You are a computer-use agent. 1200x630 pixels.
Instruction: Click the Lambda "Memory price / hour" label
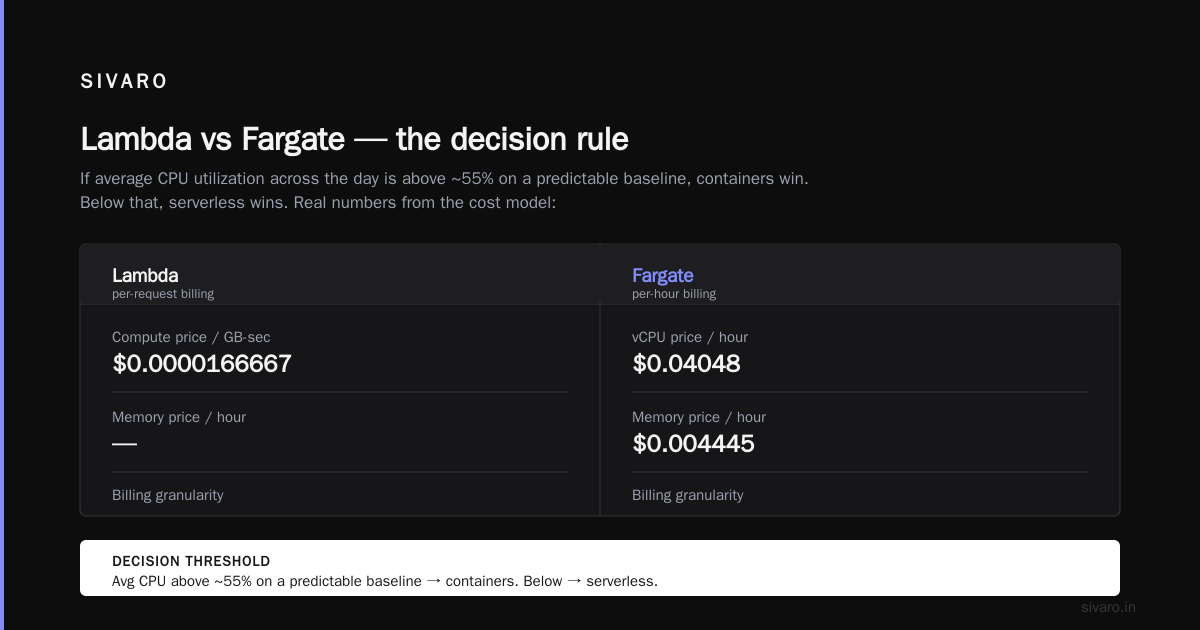click(179, 417)
